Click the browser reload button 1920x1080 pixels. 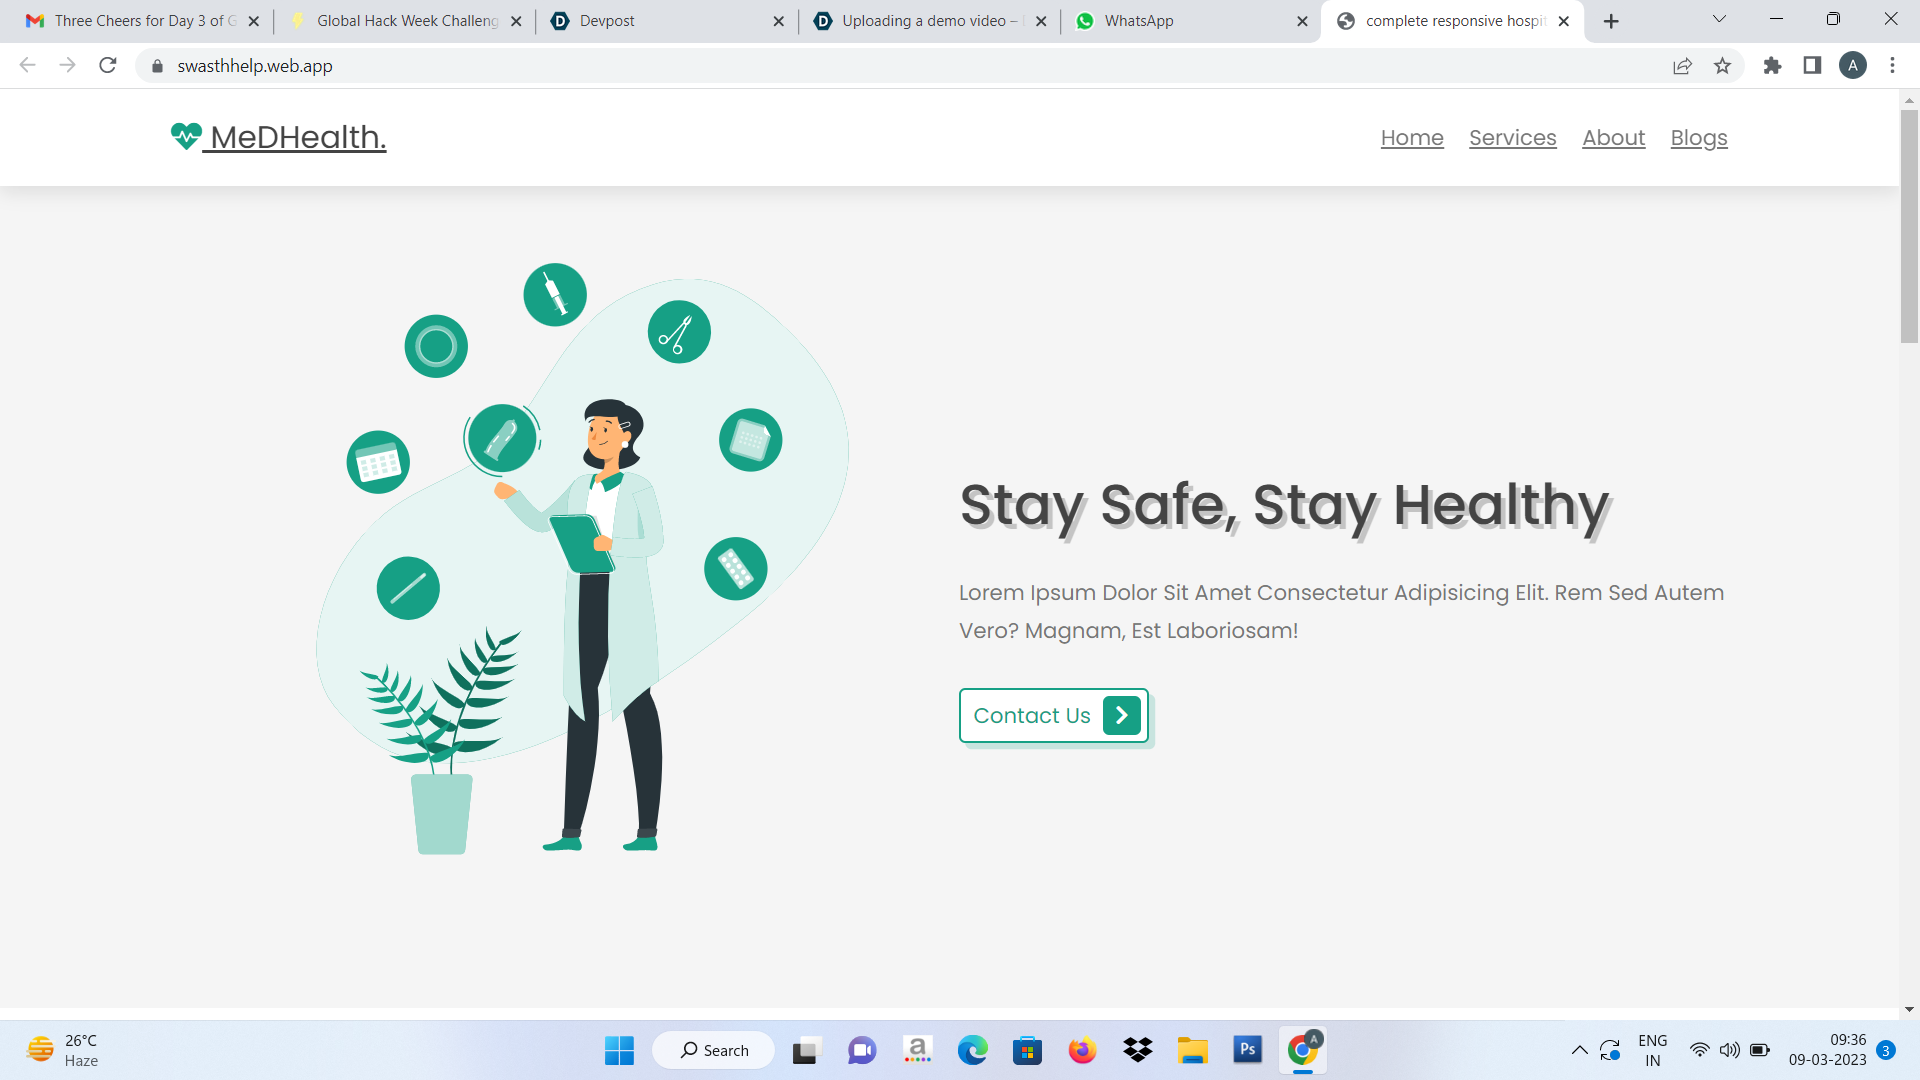(108, 66)
